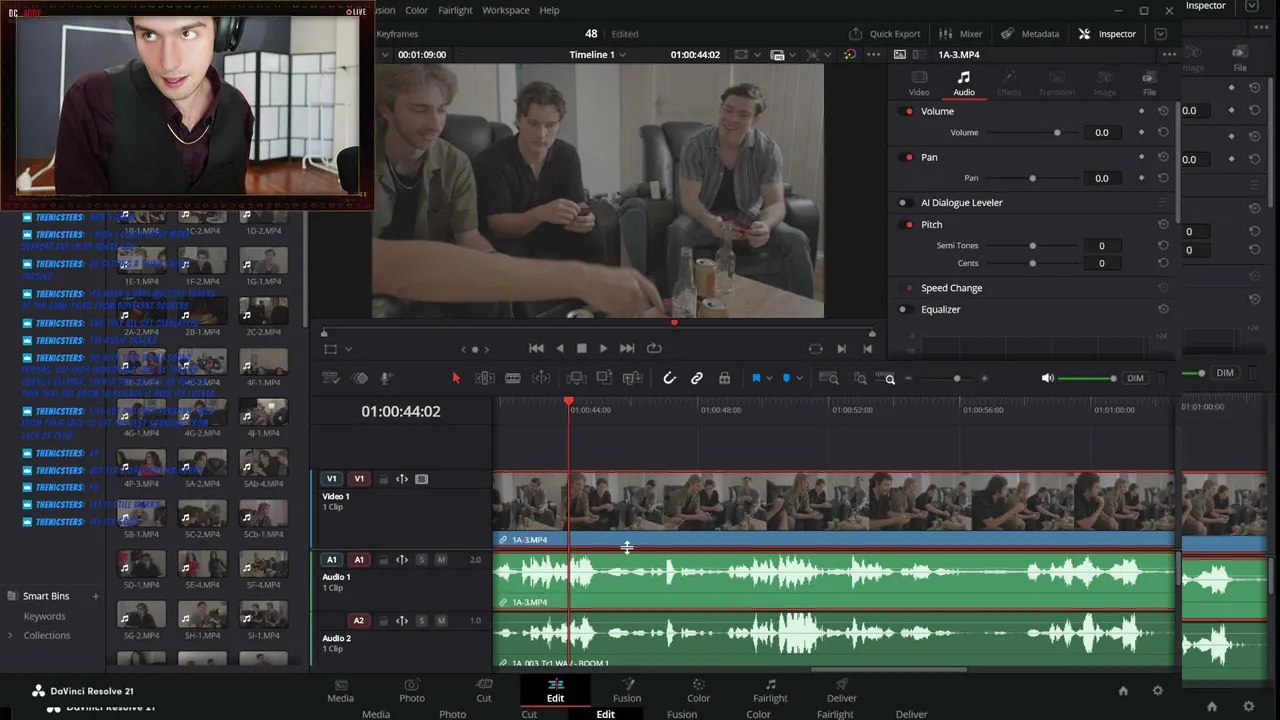
Task: Reset the Volume parameter
Action: coord(1163,111)
